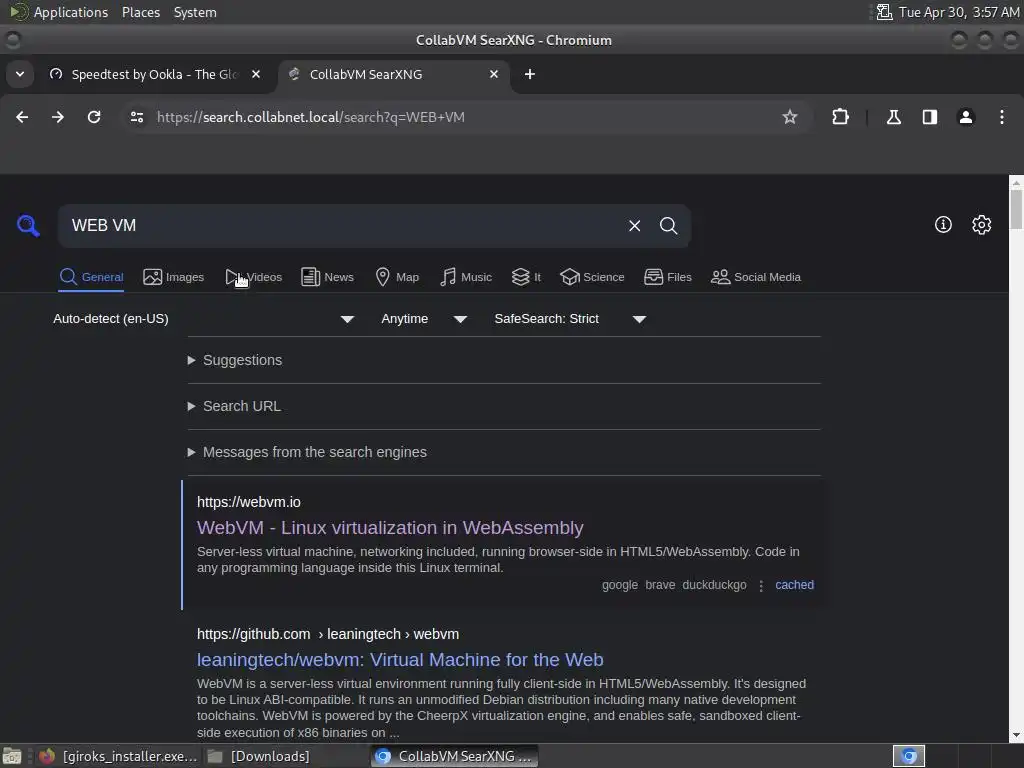View site information icon in address bar
Screen dimensions: 1024x768
click(136, 117)
